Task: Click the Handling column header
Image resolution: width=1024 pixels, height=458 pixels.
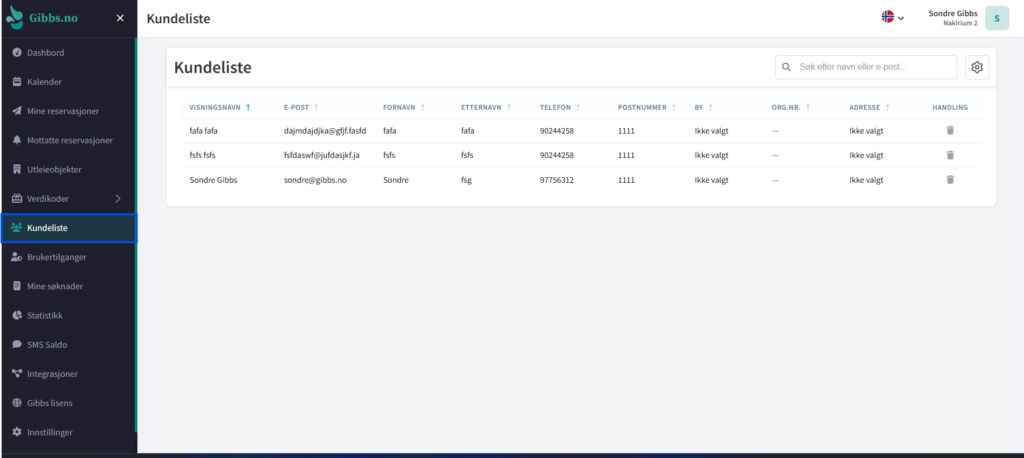Action: pyautogui.click(x=950, y=108)
